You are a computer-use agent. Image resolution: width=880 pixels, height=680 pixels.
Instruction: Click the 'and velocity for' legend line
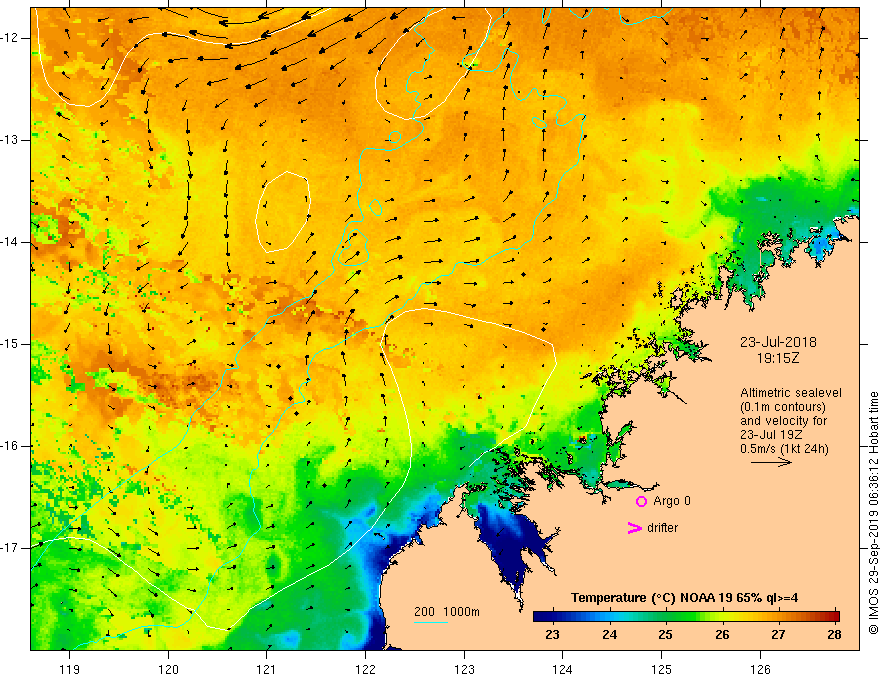tap(783, 421)
